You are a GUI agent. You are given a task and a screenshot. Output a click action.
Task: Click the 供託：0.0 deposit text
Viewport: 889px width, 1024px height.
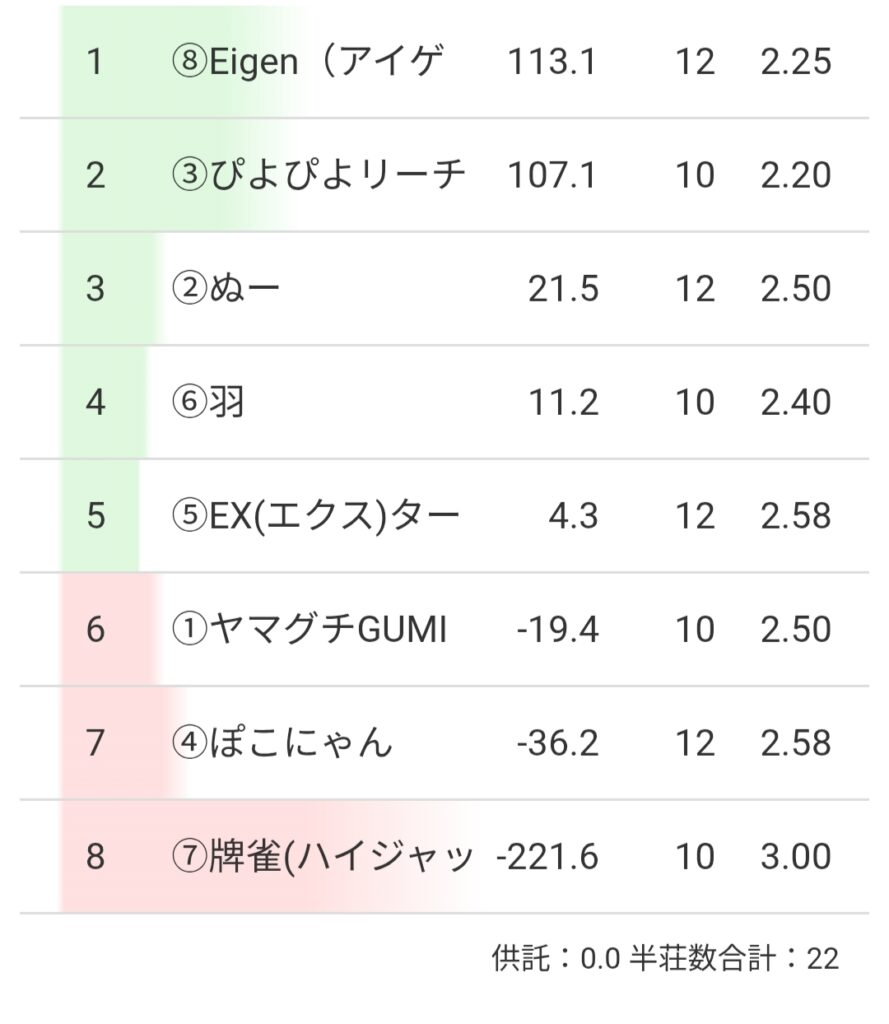pyautogui.click(x=556, y=958)
